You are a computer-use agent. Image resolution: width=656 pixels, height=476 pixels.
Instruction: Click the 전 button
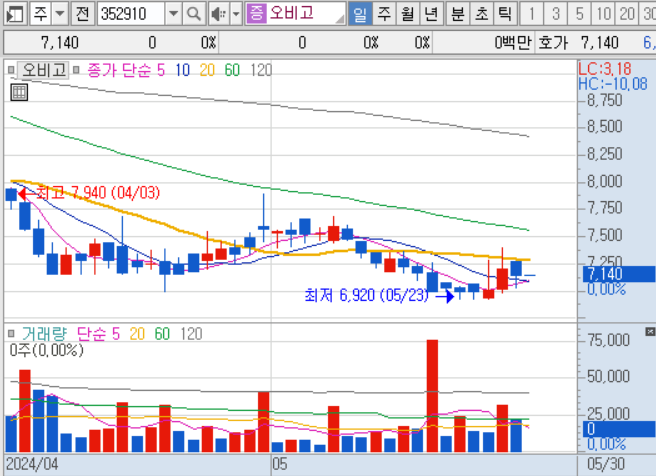point(82,14)
